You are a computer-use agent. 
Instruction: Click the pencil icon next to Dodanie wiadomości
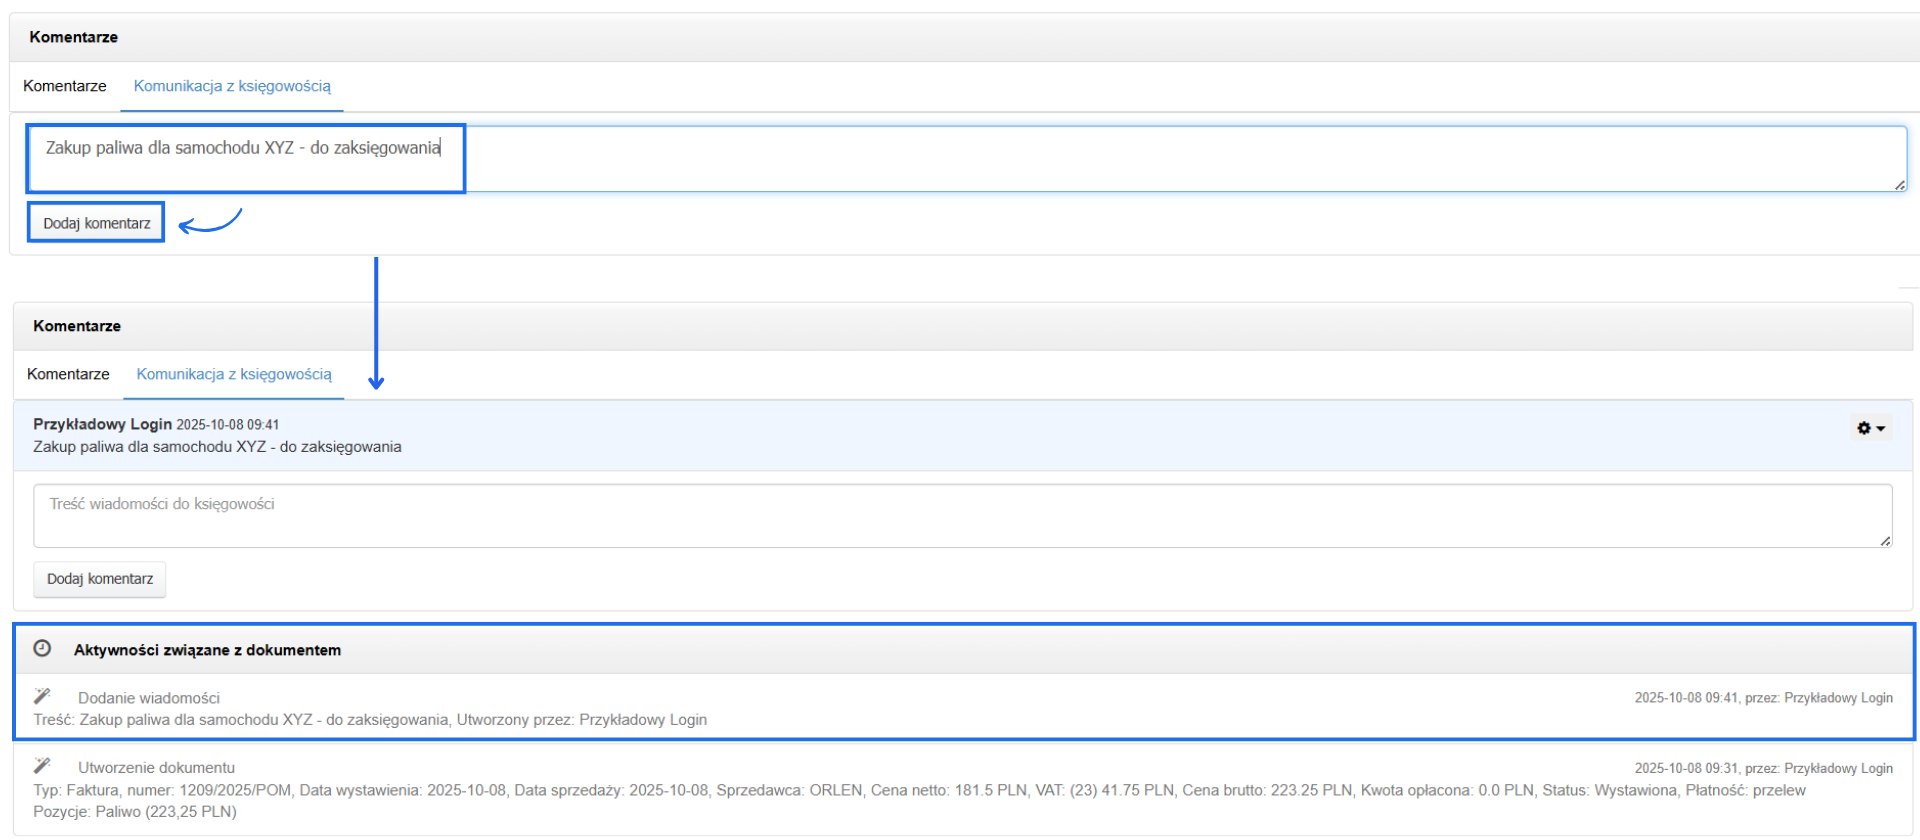coord(42,696)
